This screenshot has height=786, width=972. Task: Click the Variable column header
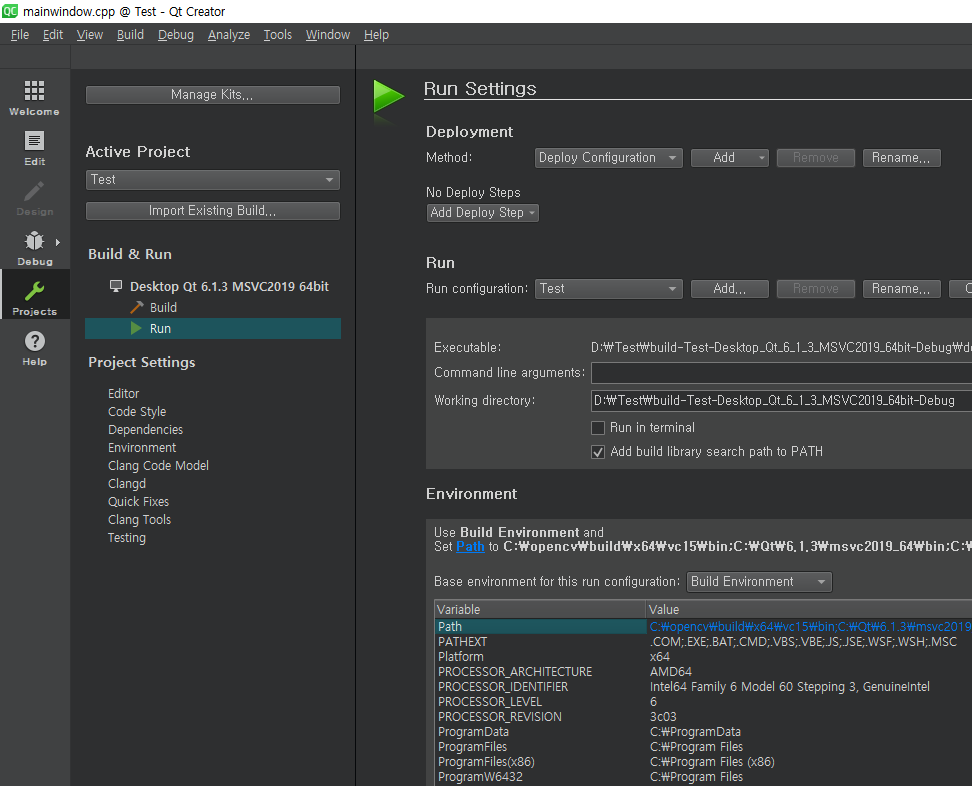click(540, 609)
